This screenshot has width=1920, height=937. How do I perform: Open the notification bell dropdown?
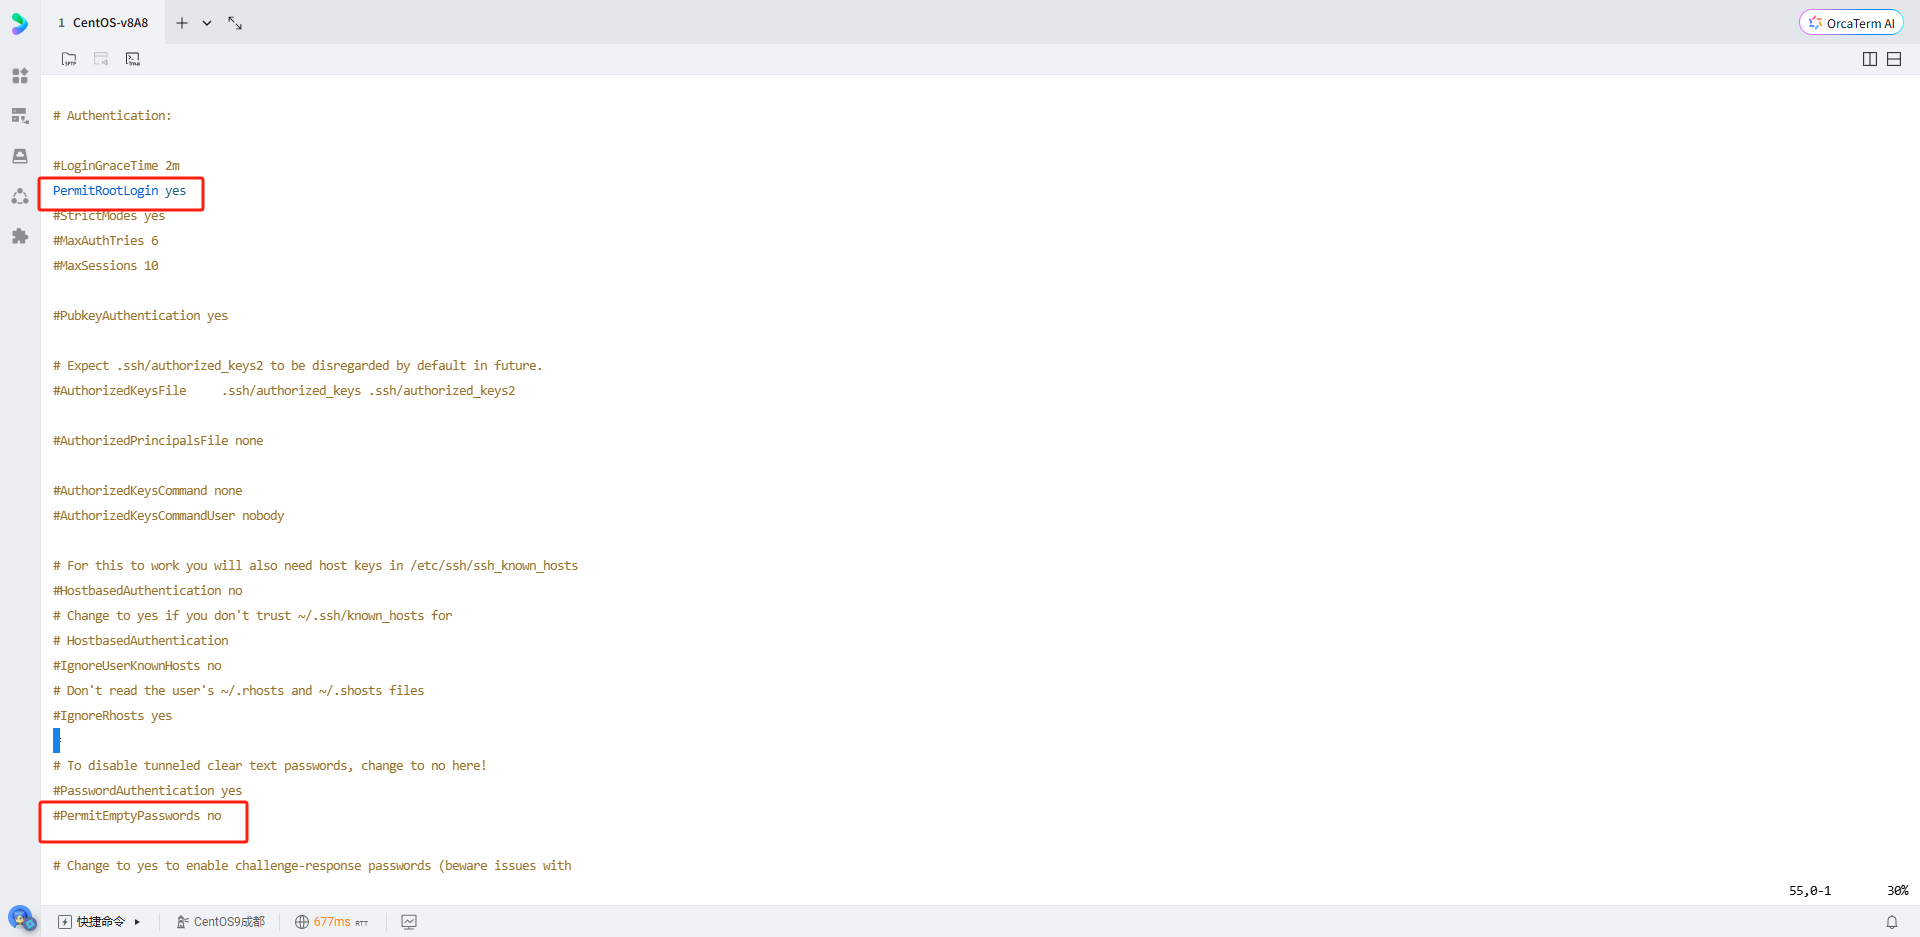(x=1892, y=921)
